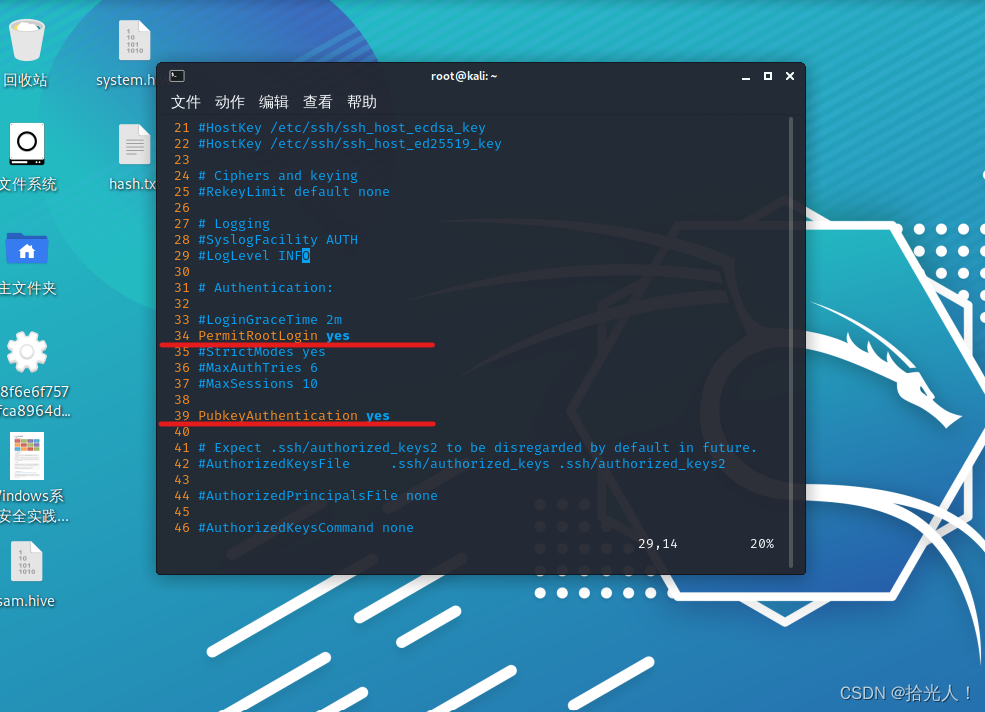Screen dimensions: 985x712
Task: Click the 29,14 cursor position indicator
Action: point(657,543)
